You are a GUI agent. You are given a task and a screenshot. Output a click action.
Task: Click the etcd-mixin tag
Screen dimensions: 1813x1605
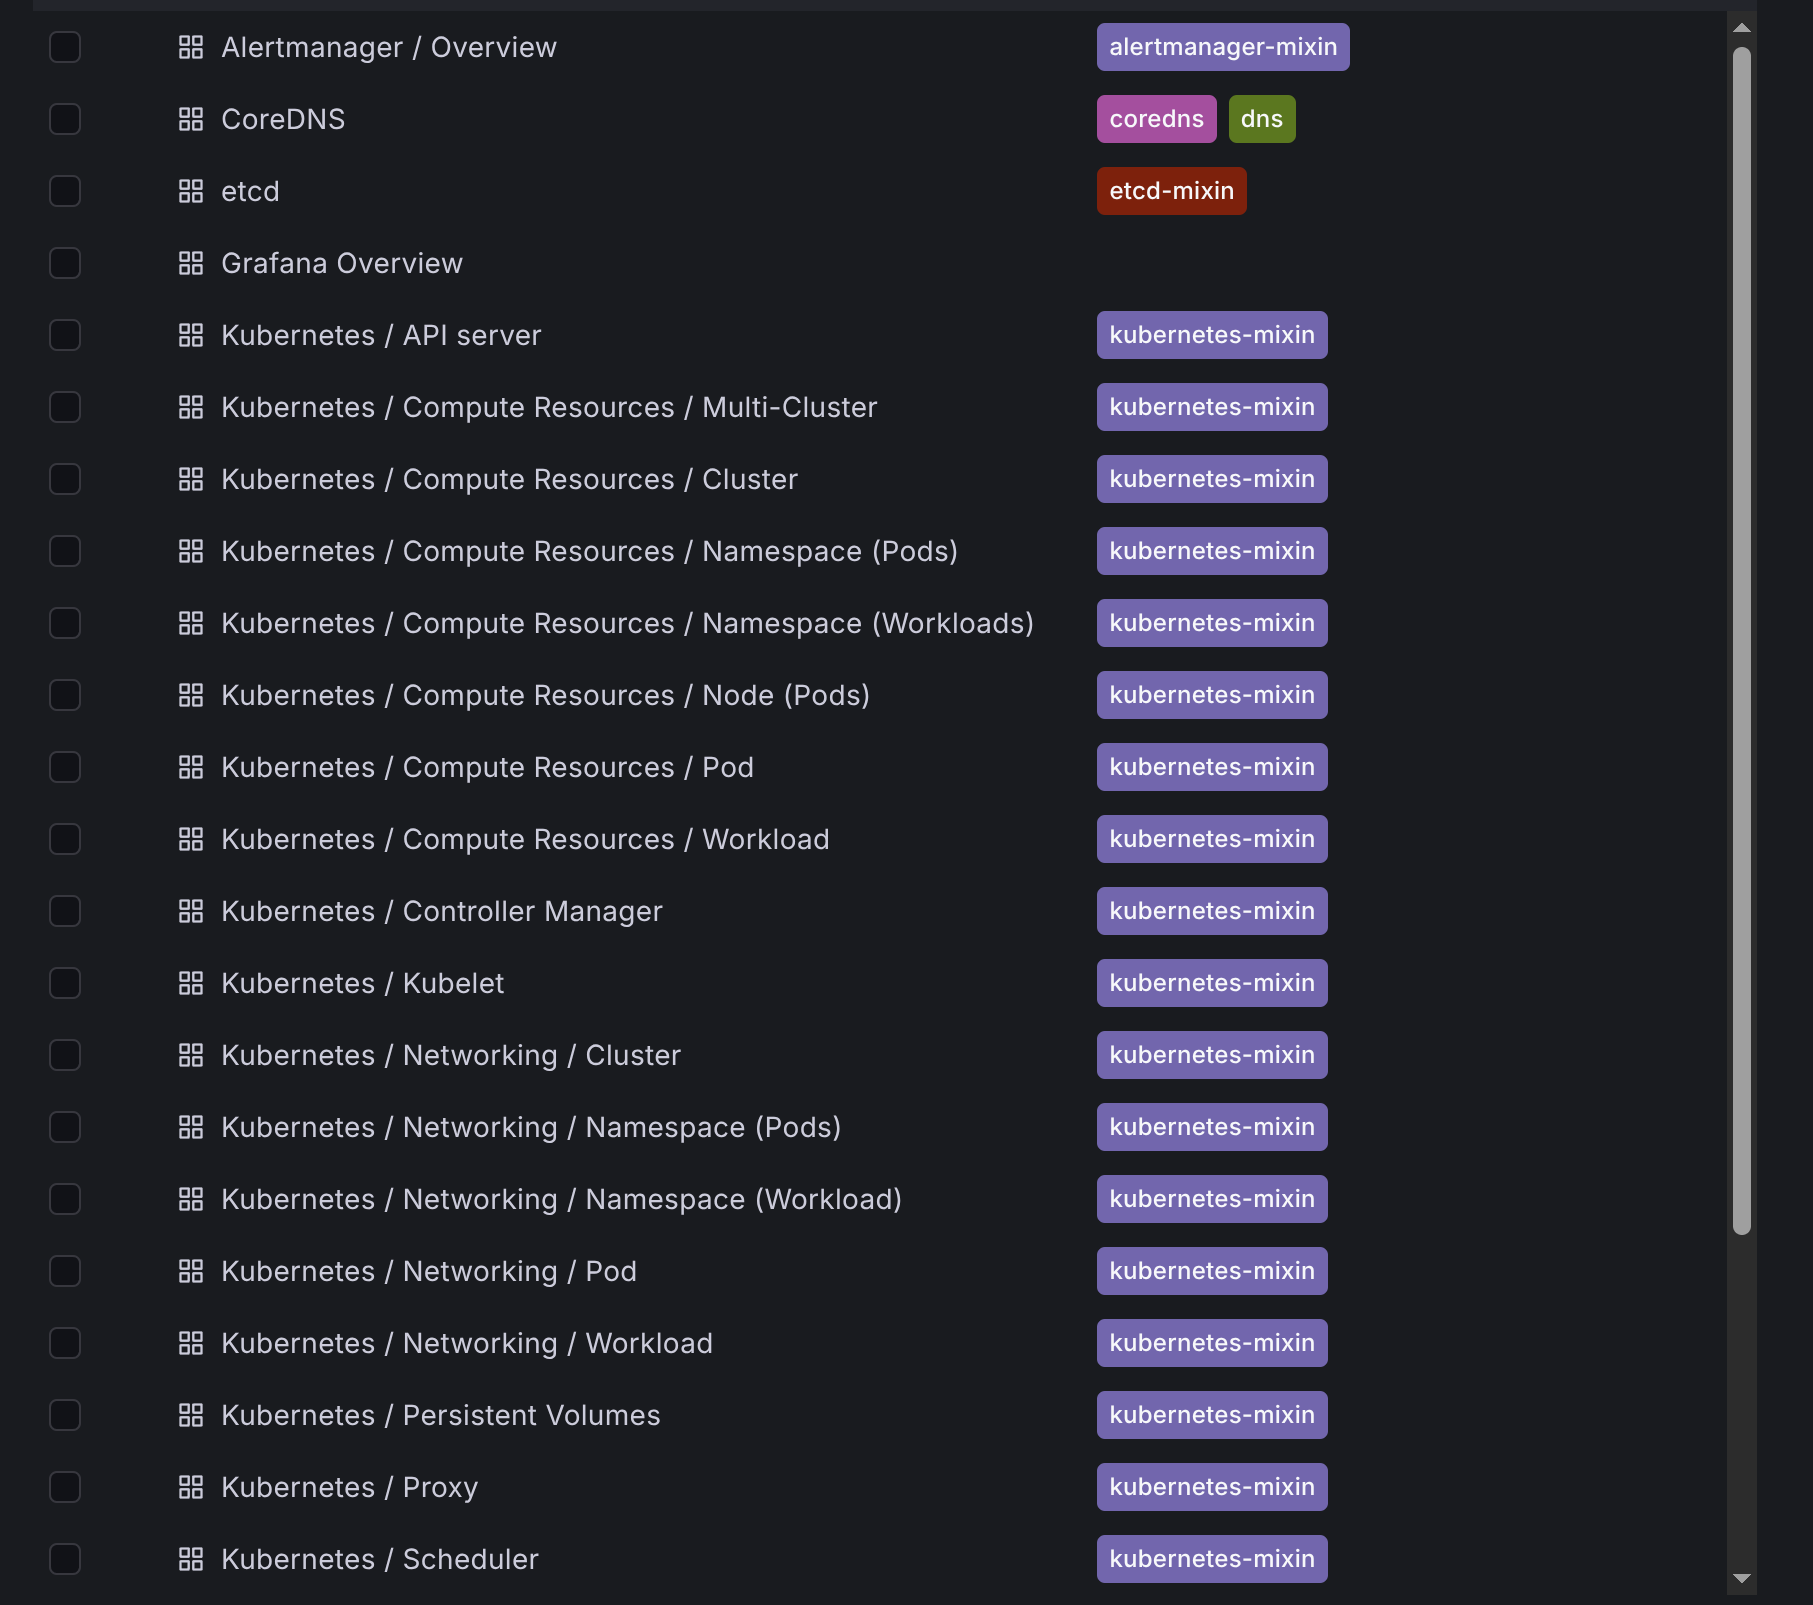[x=1171, y=191]
